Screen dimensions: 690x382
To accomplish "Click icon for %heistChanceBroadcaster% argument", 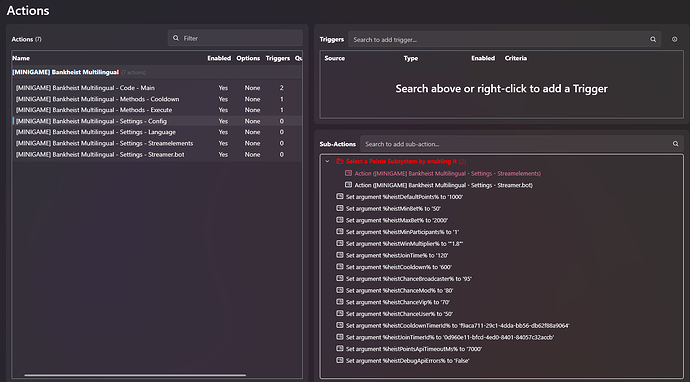I will coord(340,279).
